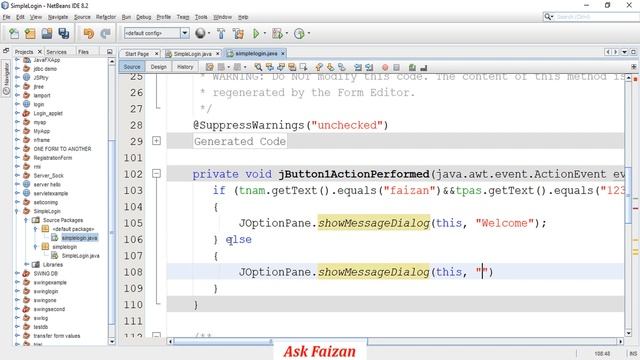This screenshot has height=360, width=640.
Task: Click the Uncomment icon in editor toolbar
Action: (424, 67)
